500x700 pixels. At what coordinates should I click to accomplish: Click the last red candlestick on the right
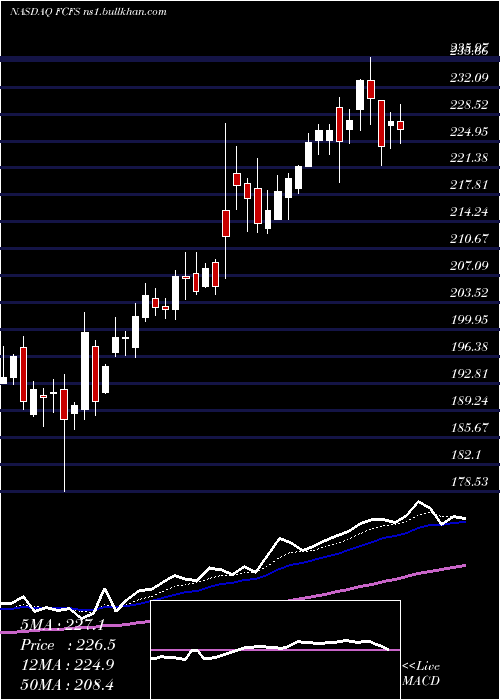(x=400, y=125)
